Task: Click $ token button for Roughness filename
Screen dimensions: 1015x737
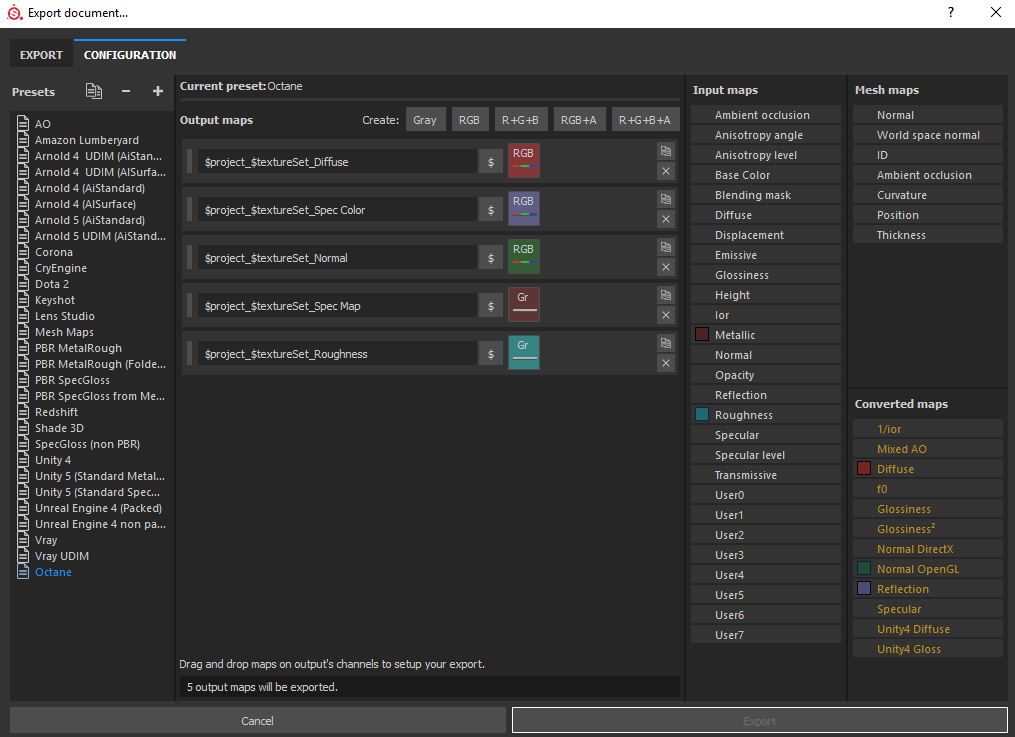Action: click(491, 353)
